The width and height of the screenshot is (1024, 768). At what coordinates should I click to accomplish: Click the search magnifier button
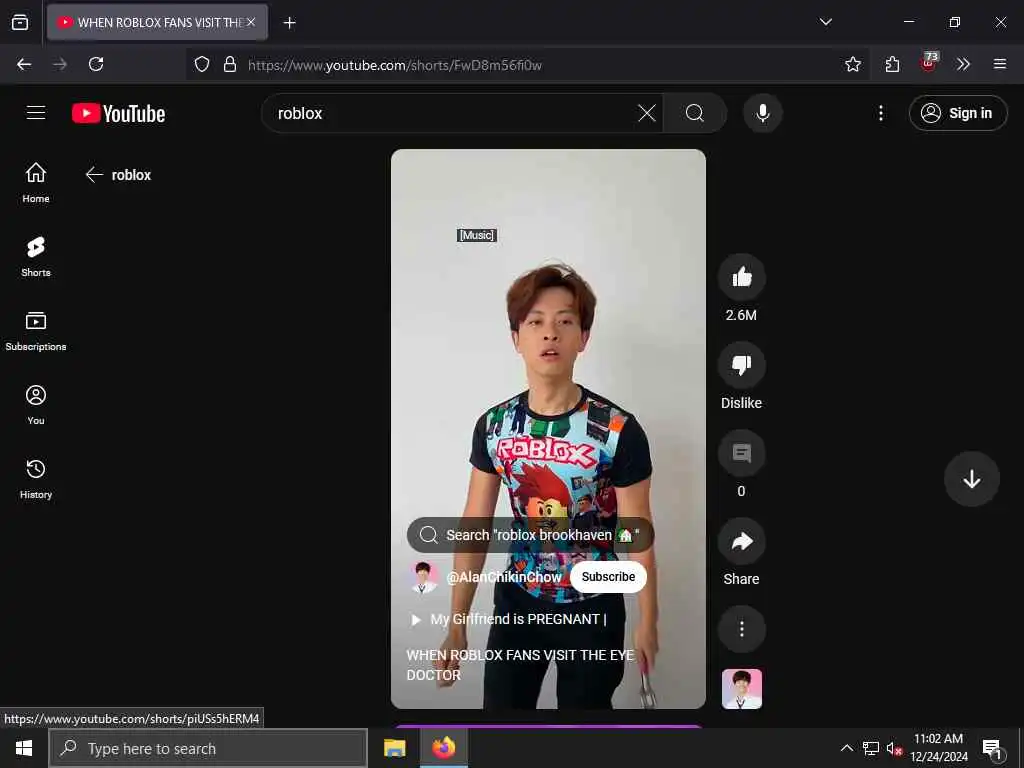695,113
